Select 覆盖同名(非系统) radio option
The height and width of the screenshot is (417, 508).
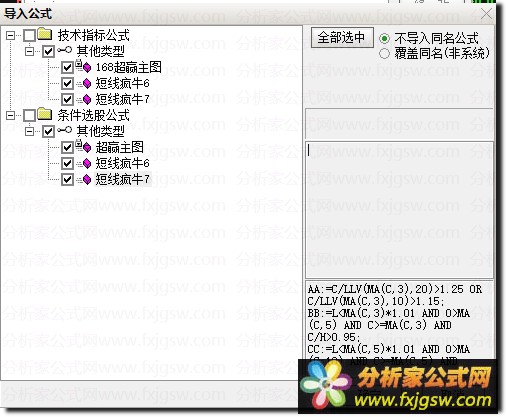pyautogui.click(x=384, y=53)
